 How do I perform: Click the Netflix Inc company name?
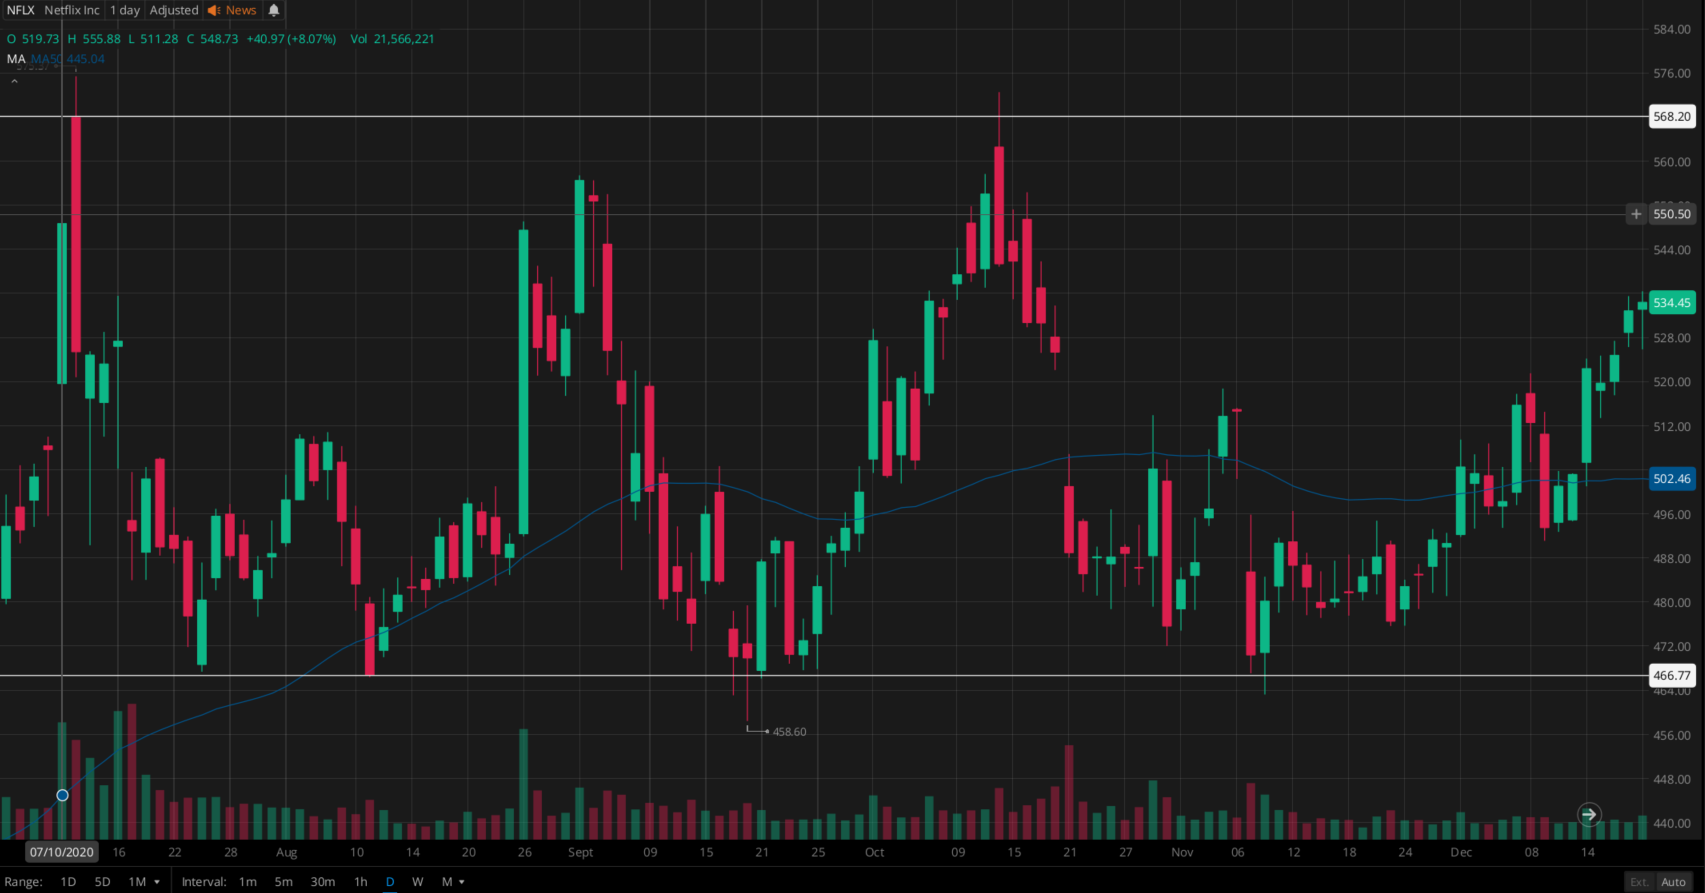72,10
